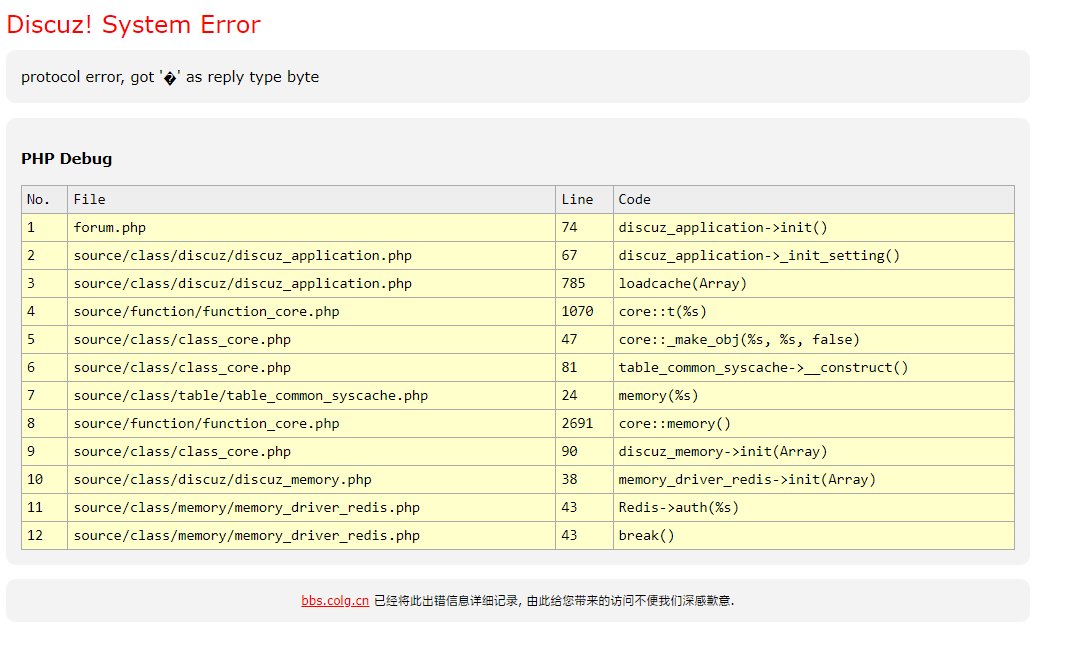Screen dimensions: 1072x657
Task: Click the 'Line' column header
Action: click(584, 200)
